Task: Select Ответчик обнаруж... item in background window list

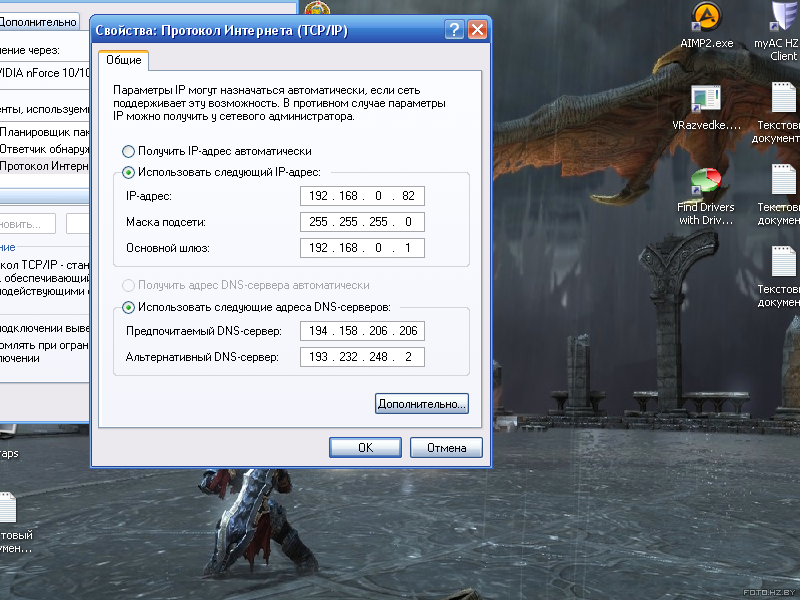Action: point(44,149)
